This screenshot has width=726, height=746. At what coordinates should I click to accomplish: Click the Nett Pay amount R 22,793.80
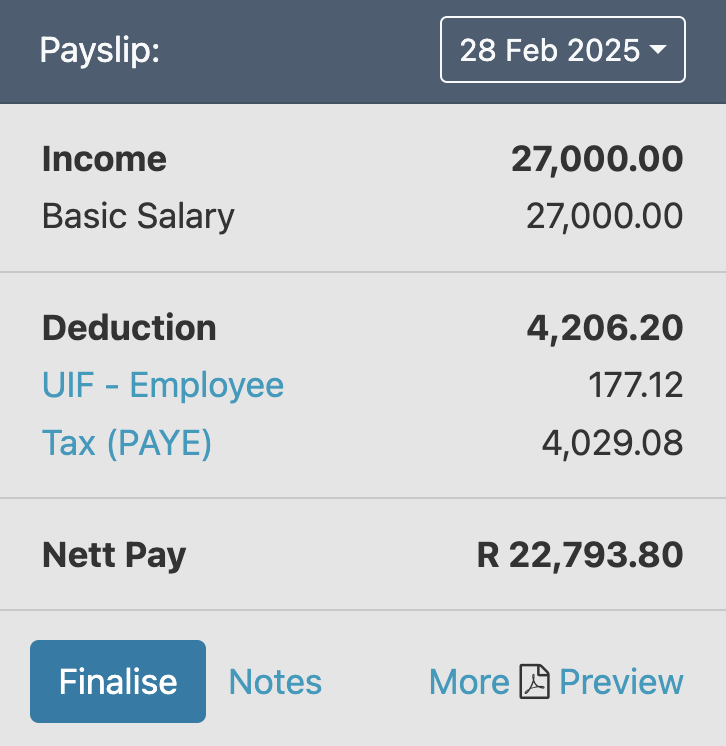click(580, 554)
